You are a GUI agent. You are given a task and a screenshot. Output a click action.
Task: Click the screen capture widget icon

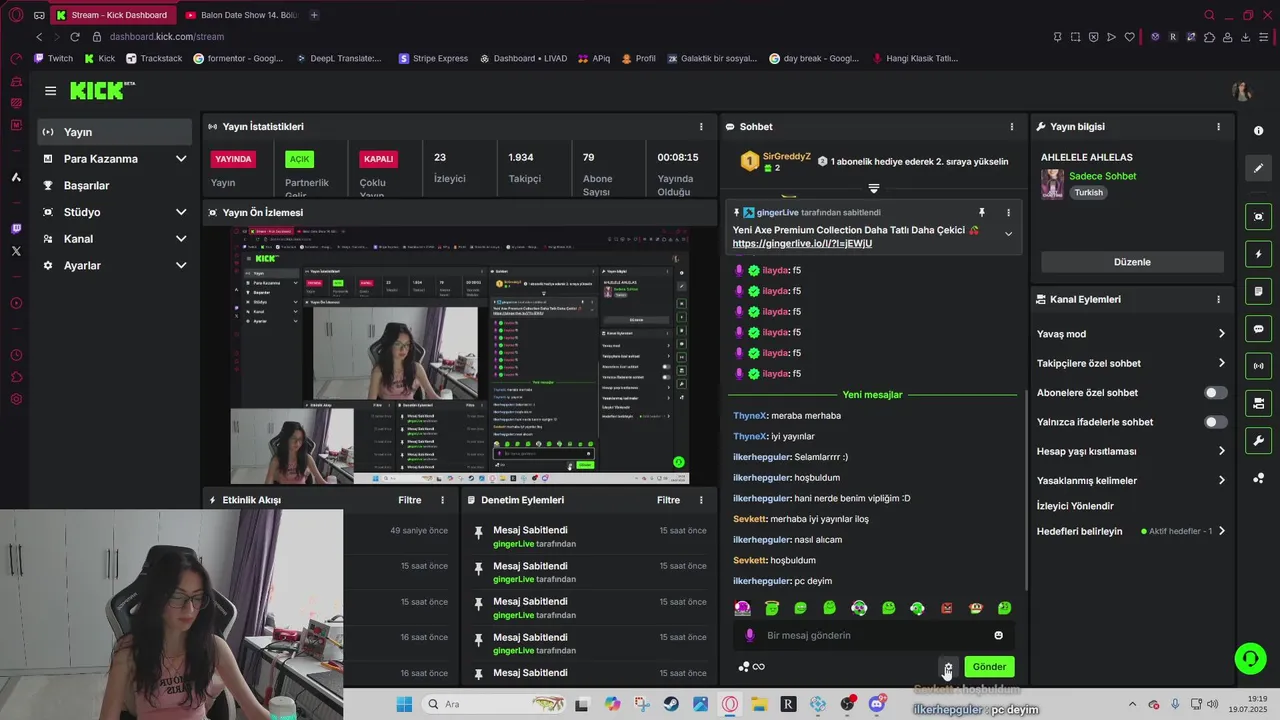(1258, 216)
